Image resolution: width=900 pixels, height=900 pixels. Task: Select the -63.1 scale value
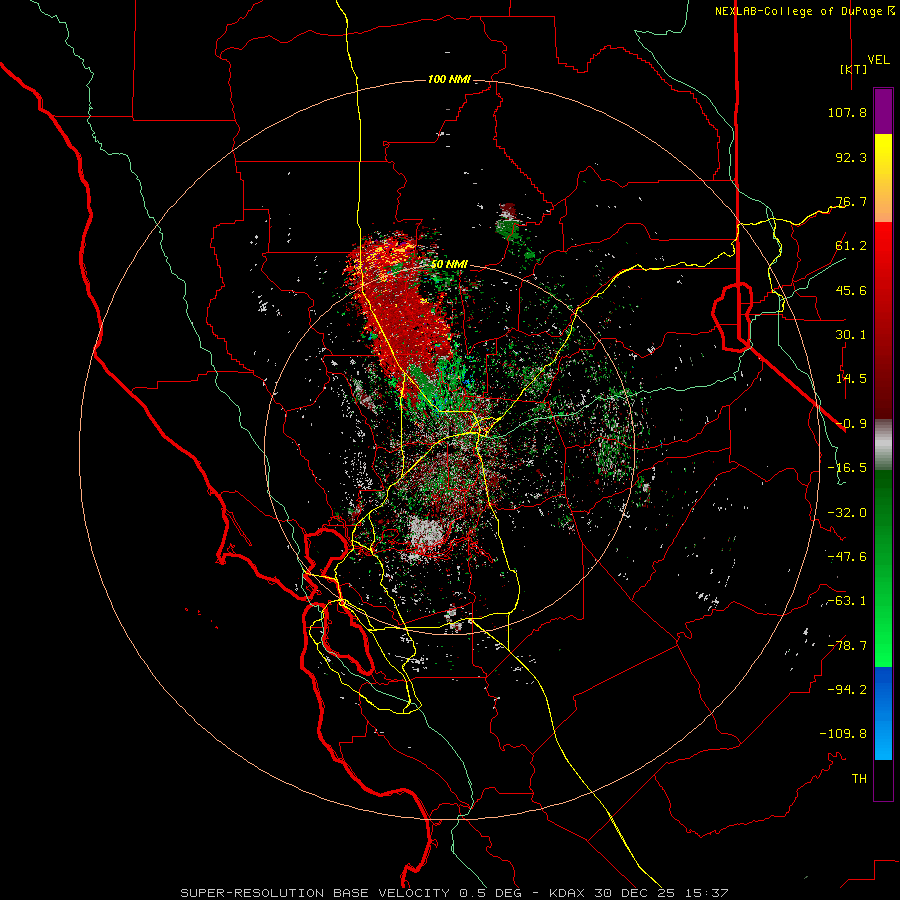(x=847, y=601)
